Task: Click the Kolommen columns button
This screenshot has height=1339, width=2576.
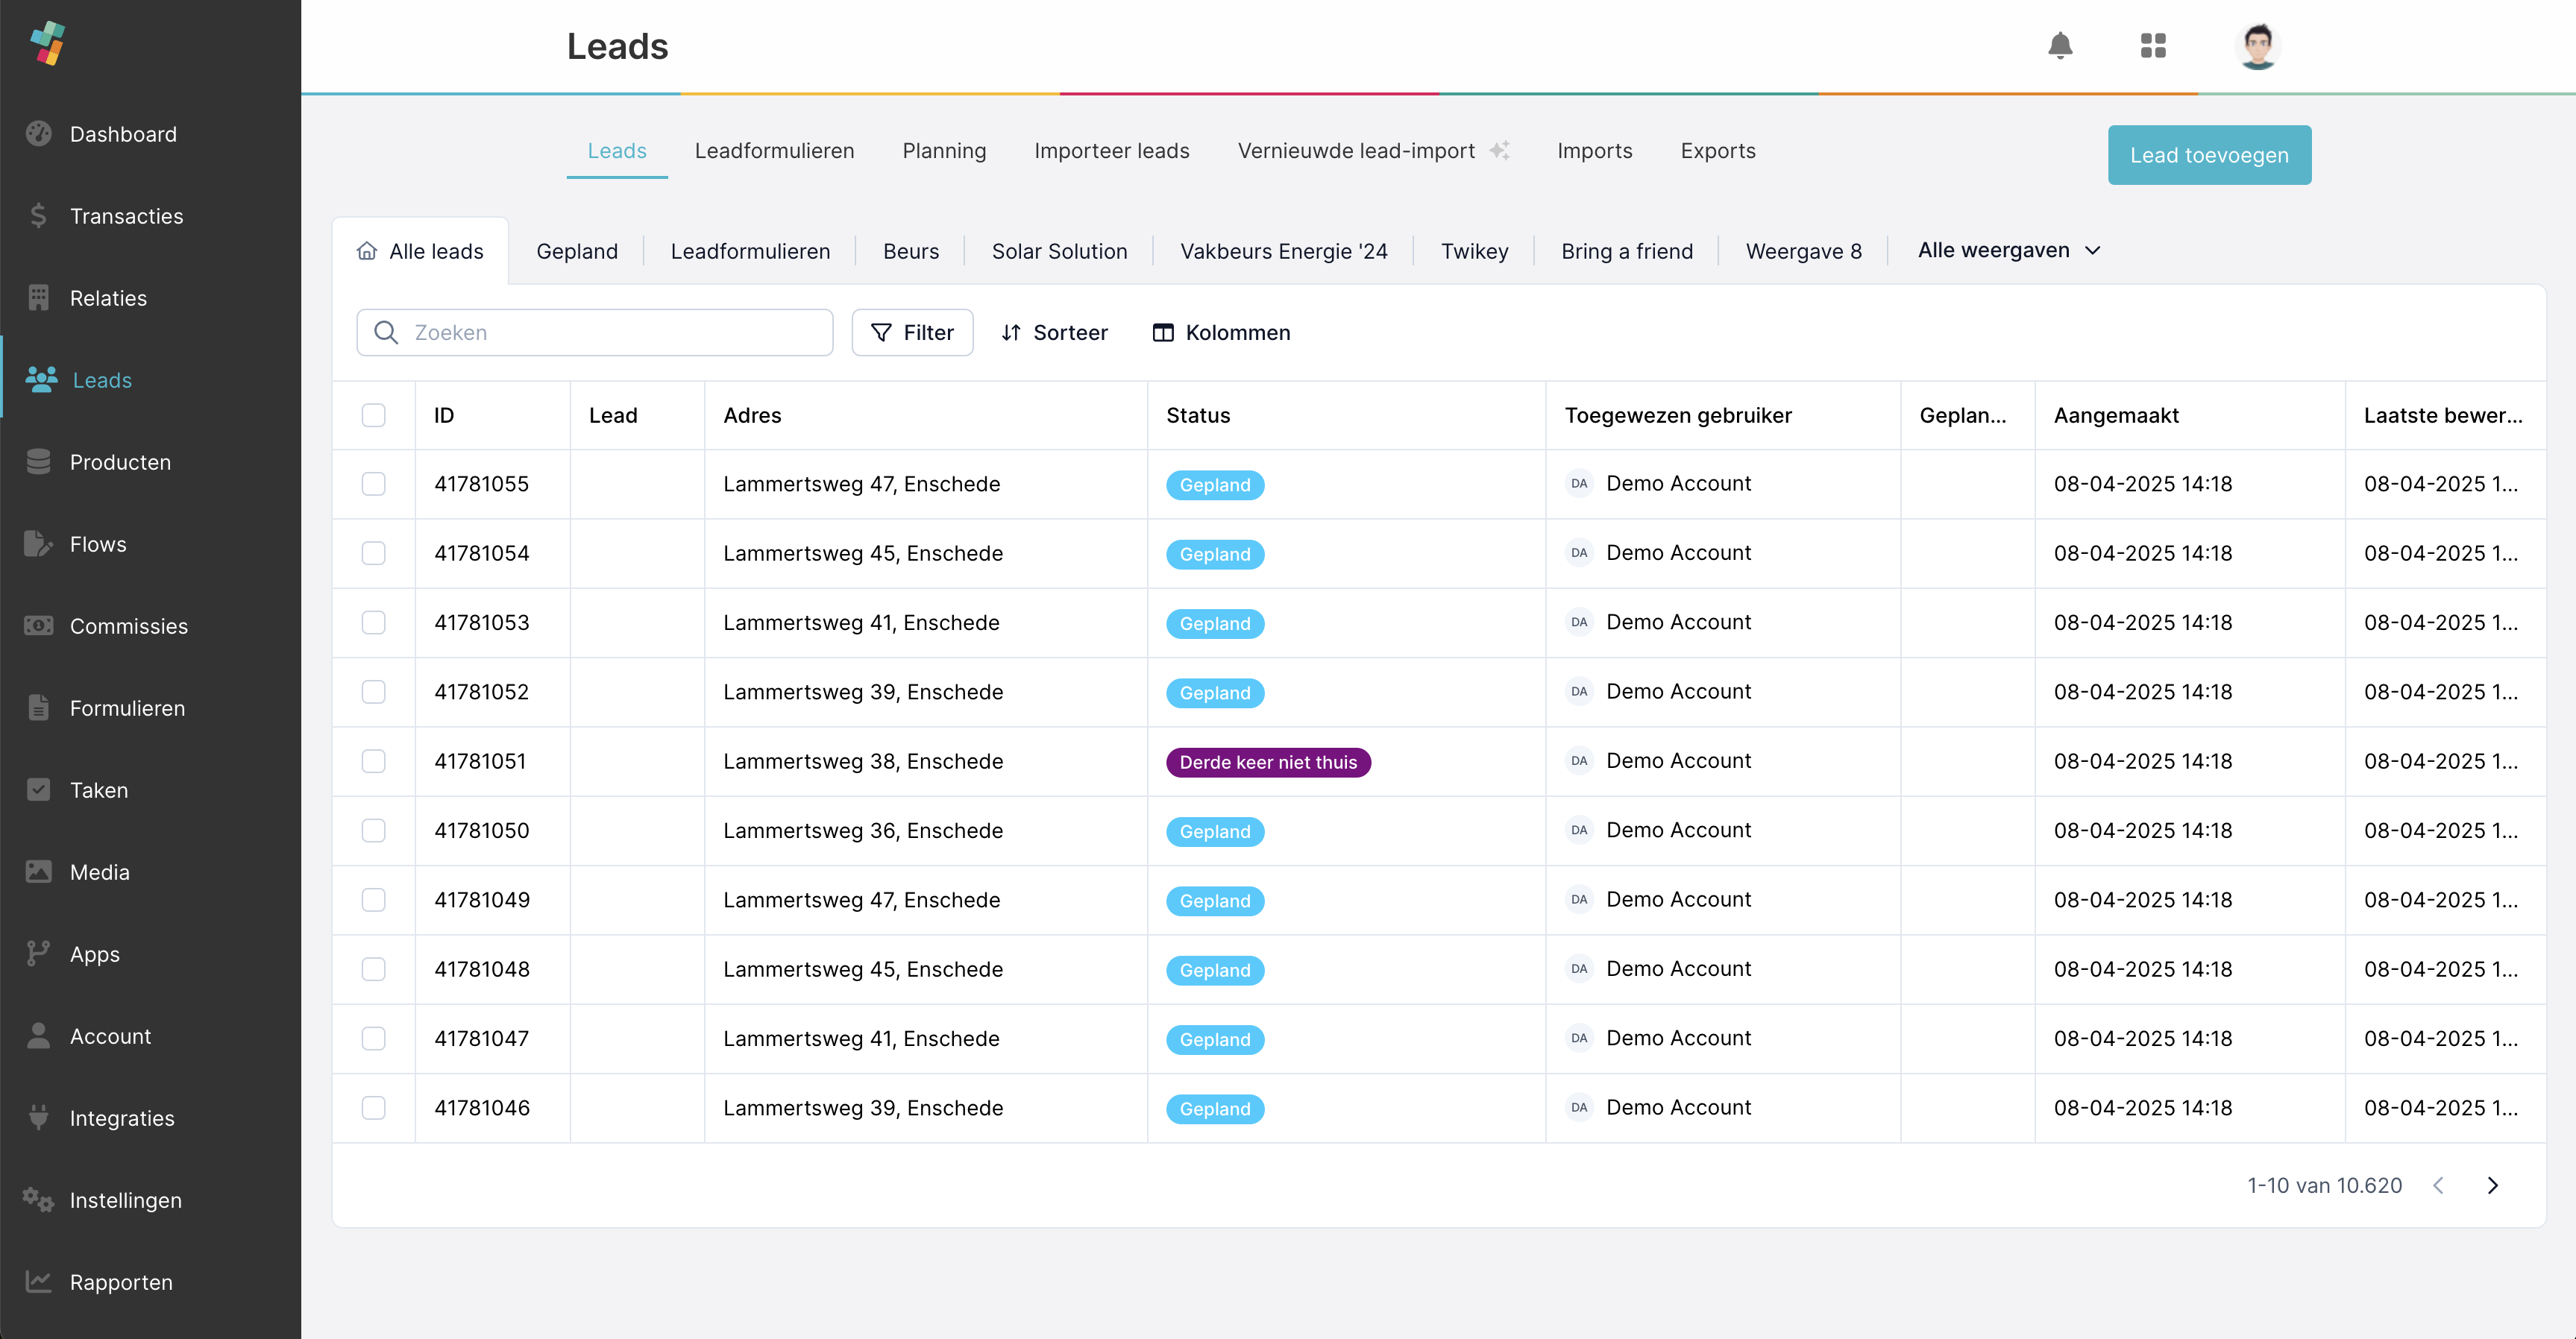Action: [x=1221, y=332]
